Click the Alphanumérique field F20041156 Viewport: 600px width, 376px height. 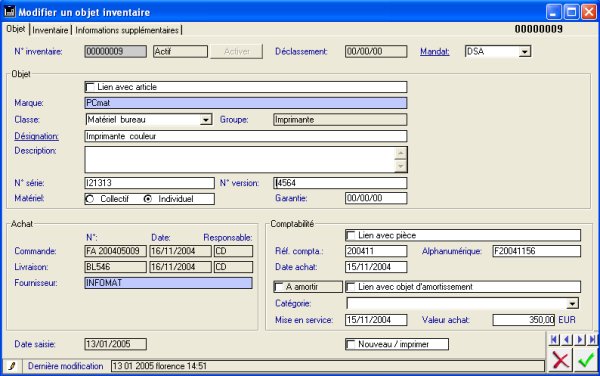click(x=536, y=251)
